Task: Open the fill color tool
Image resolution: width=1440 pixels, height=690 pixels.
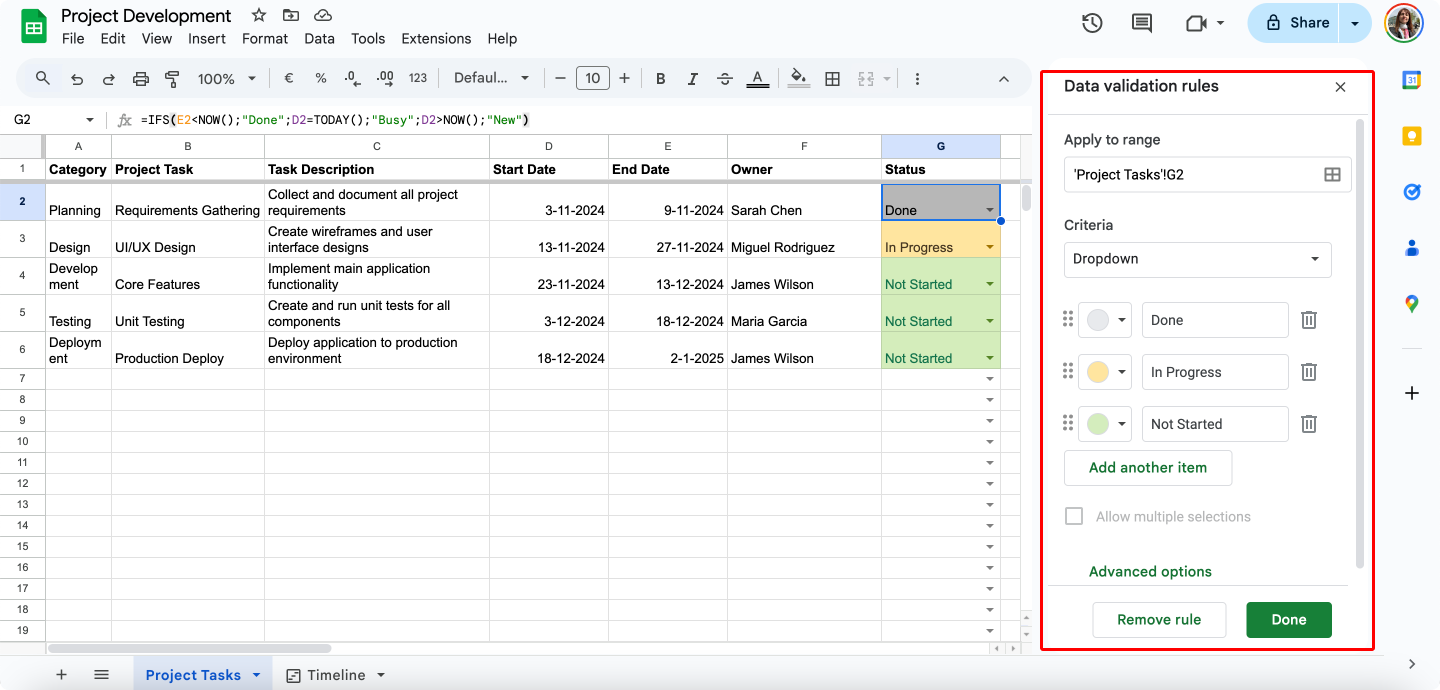Action: (x=798, y=77)
